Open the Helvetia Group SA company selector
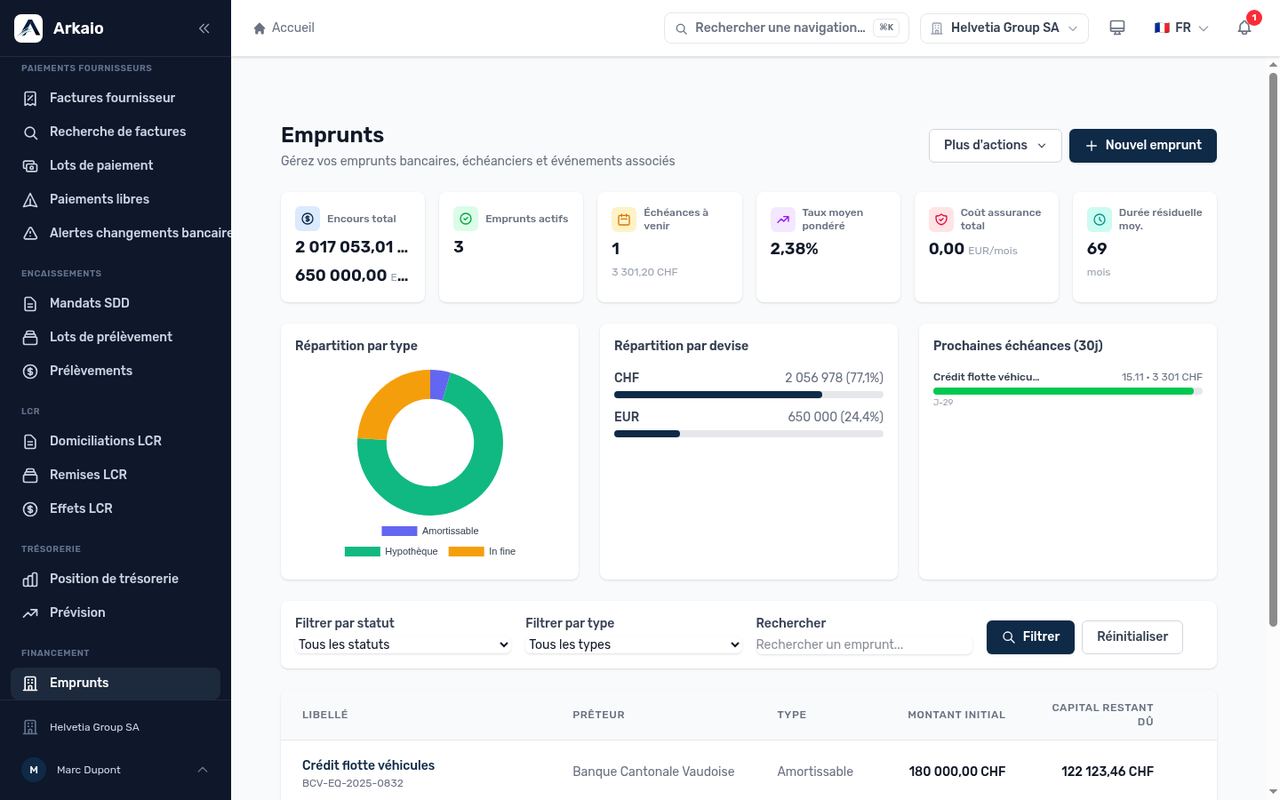Screen dimensions: 1280x800 tap(1004, 28)
